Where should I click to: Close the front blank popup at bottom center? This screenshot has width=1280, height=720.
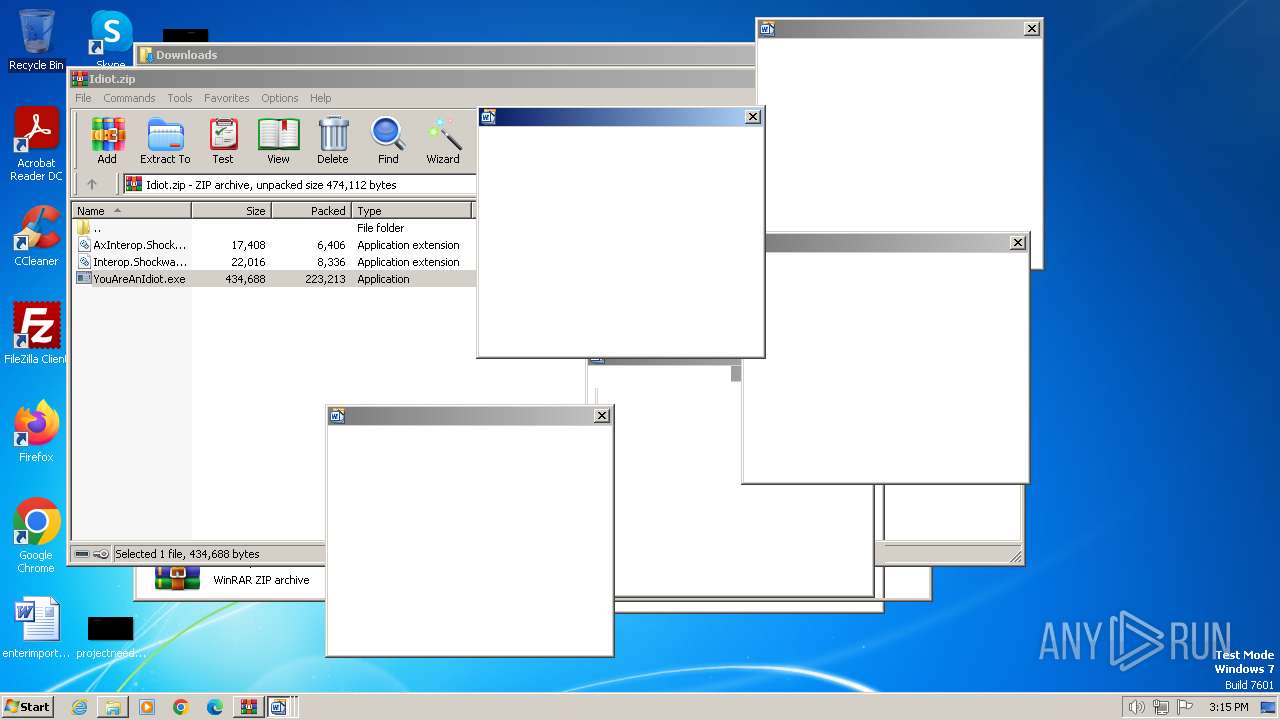coord(601,416)
